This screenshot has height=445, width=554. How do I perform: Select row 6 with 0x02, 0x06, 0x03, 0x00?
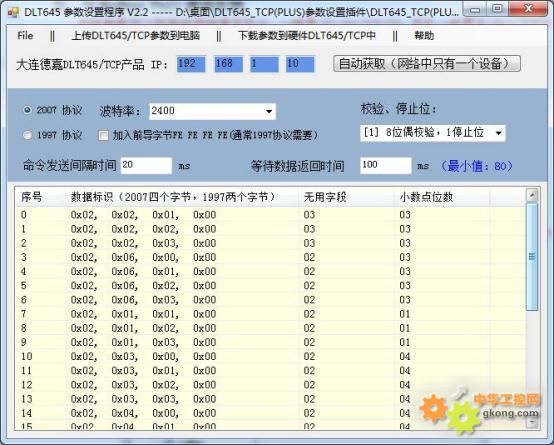pyautogui.click(x=270, y=300)
